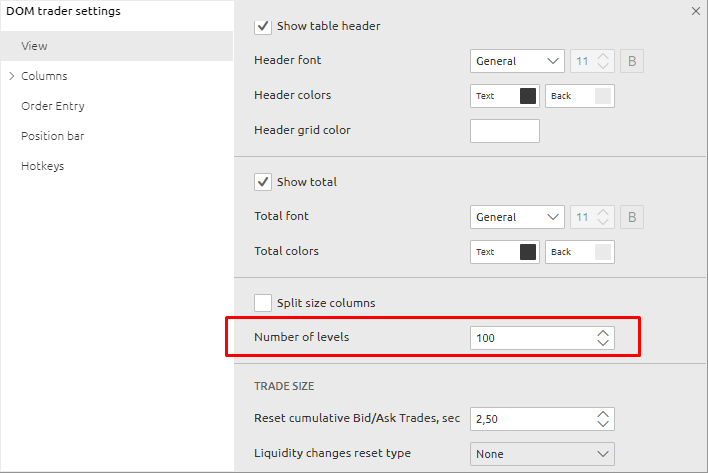Increase Header font size stepper
Image resolution: width=708 pixels, height=473 pixels.
click(x=602, y=56)
